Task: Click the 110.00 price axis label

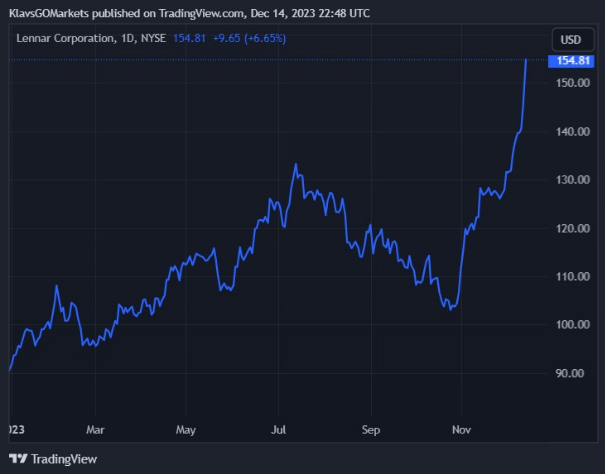Action: click(573, 276)
